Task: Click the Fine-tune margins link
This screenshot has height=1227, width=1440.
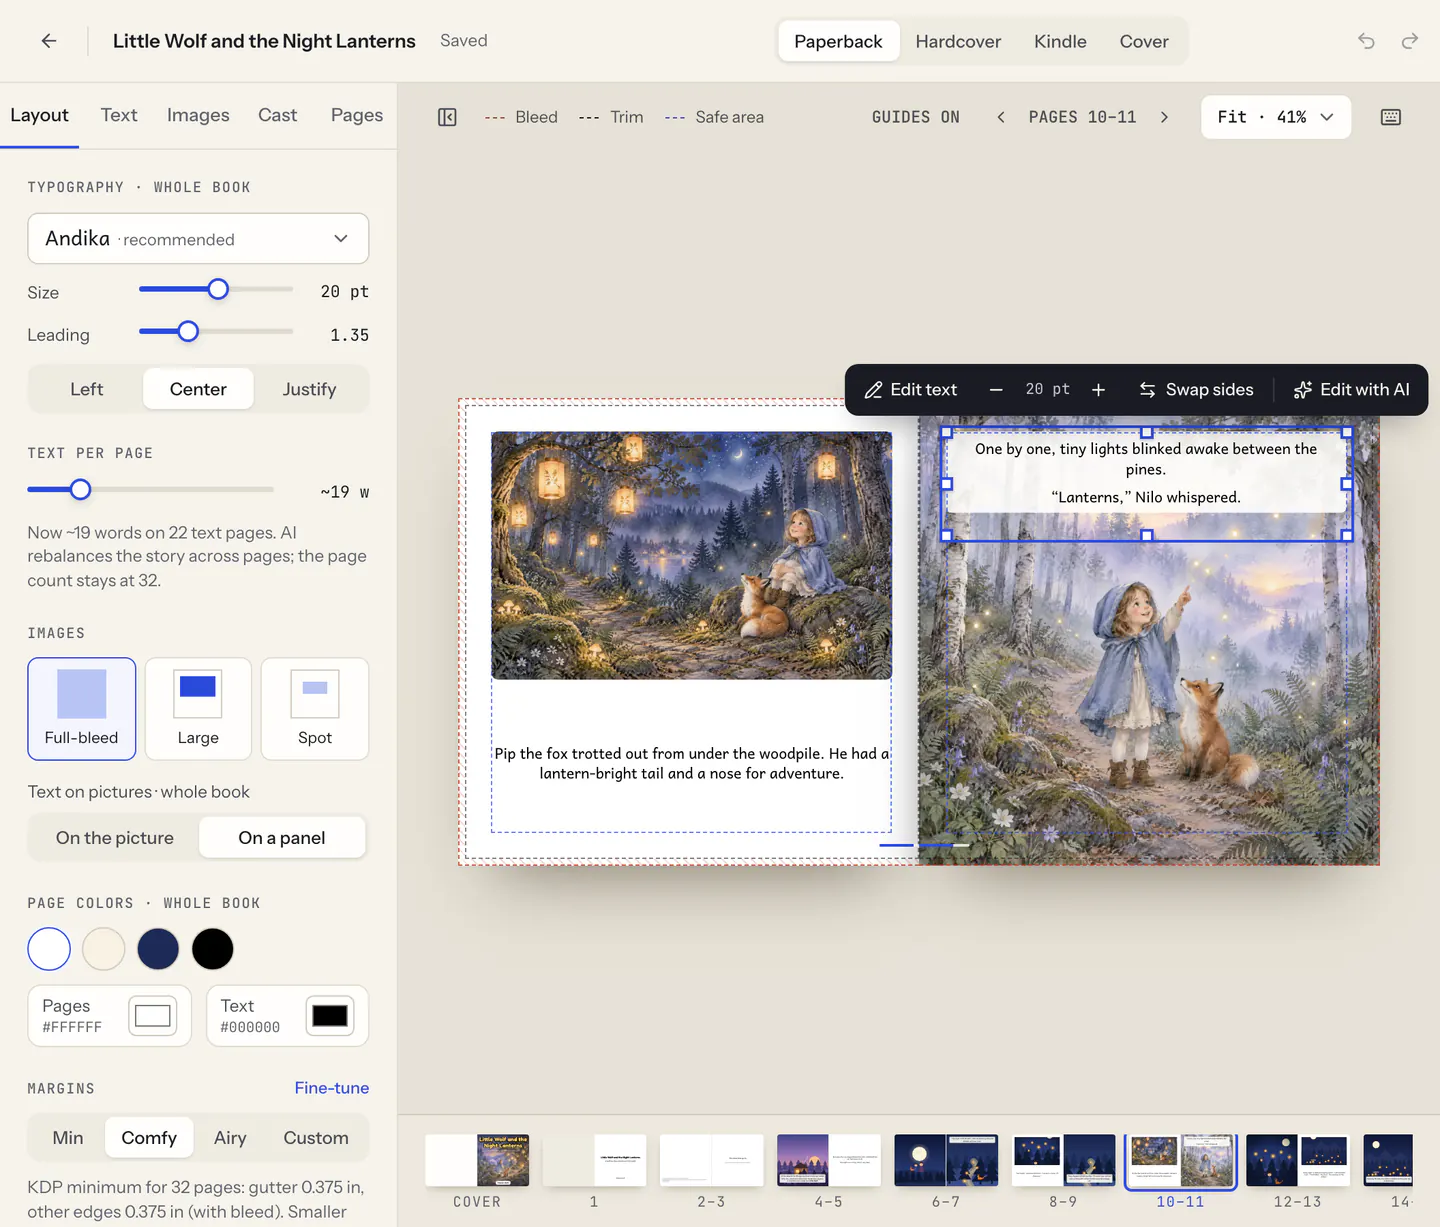Action: (332, 1088)
